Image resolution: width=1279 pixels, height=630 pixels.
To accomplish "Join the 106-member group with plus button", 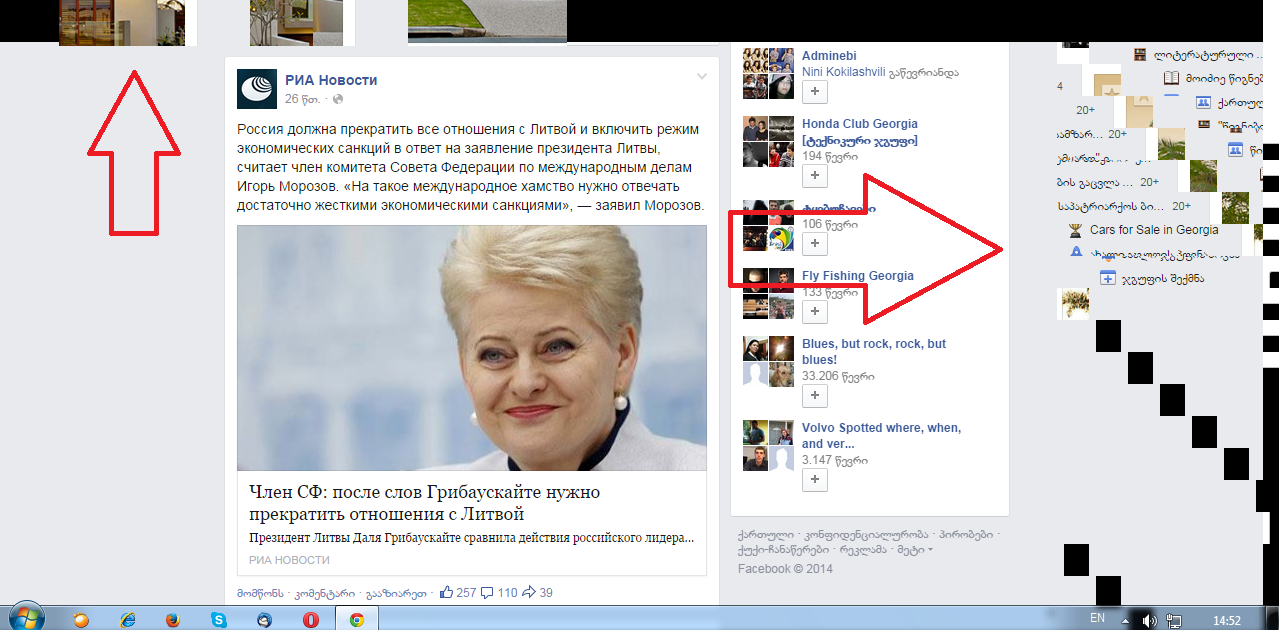I will coord(815,243).
